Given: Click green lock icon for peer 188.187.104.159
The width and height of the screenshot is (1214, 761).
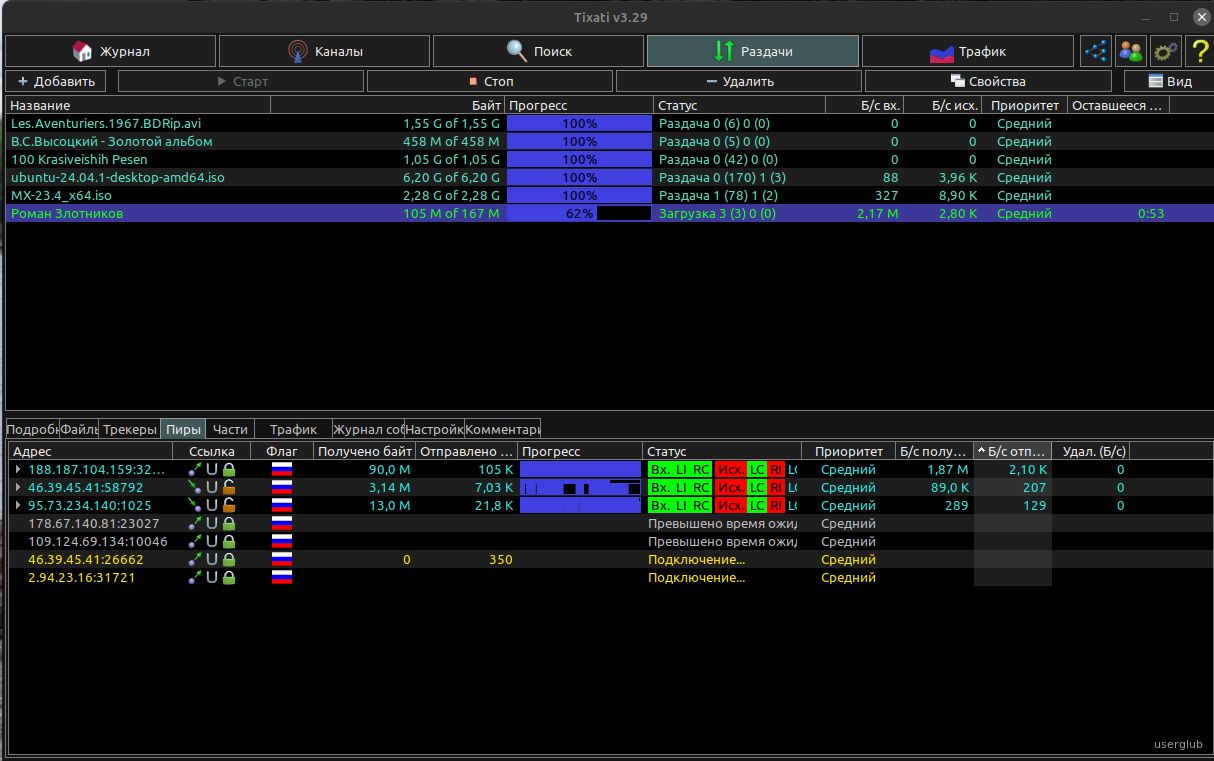Looking at the screenshot, I should tap(228, 470).
